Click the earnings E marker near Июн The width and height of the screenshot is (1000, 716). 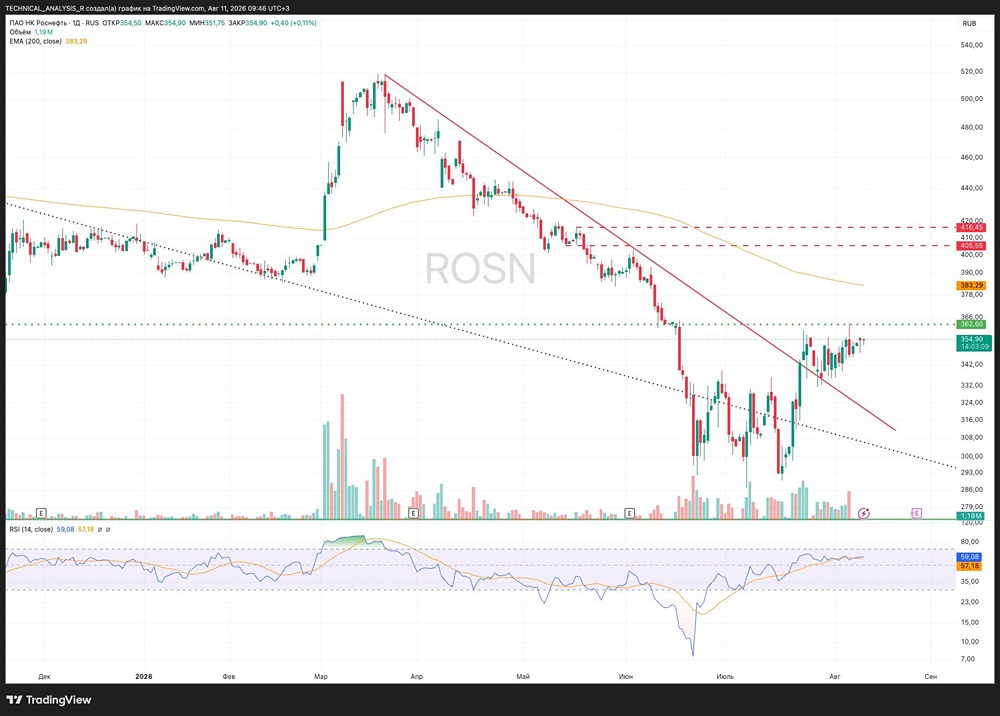(x=629, y=513)
